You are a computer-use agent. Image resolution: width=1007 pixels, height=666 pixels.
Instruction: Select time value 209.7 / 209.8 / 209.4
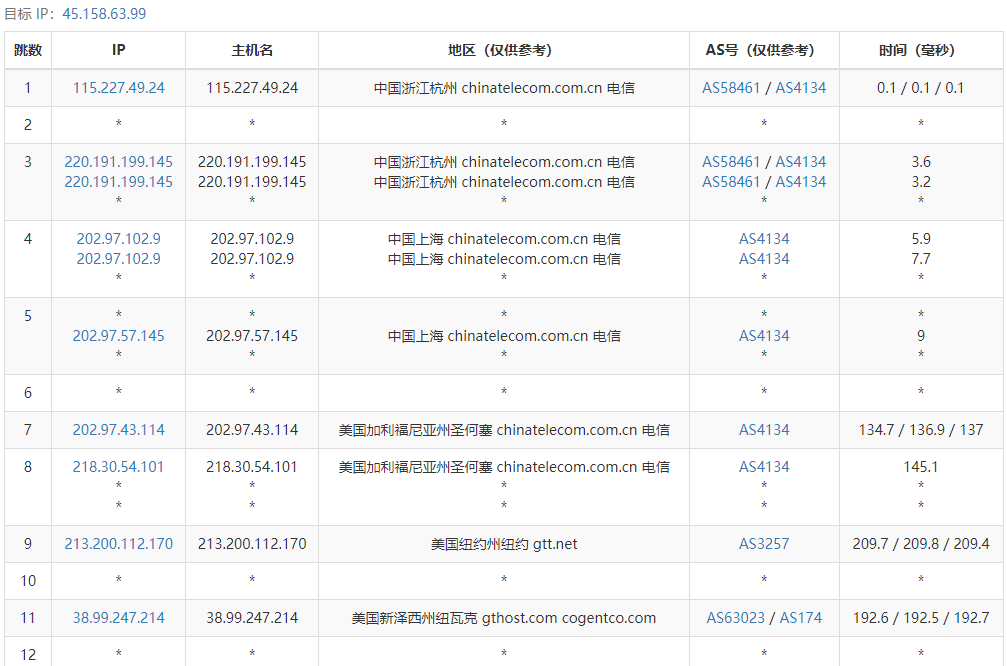point(921,544)
